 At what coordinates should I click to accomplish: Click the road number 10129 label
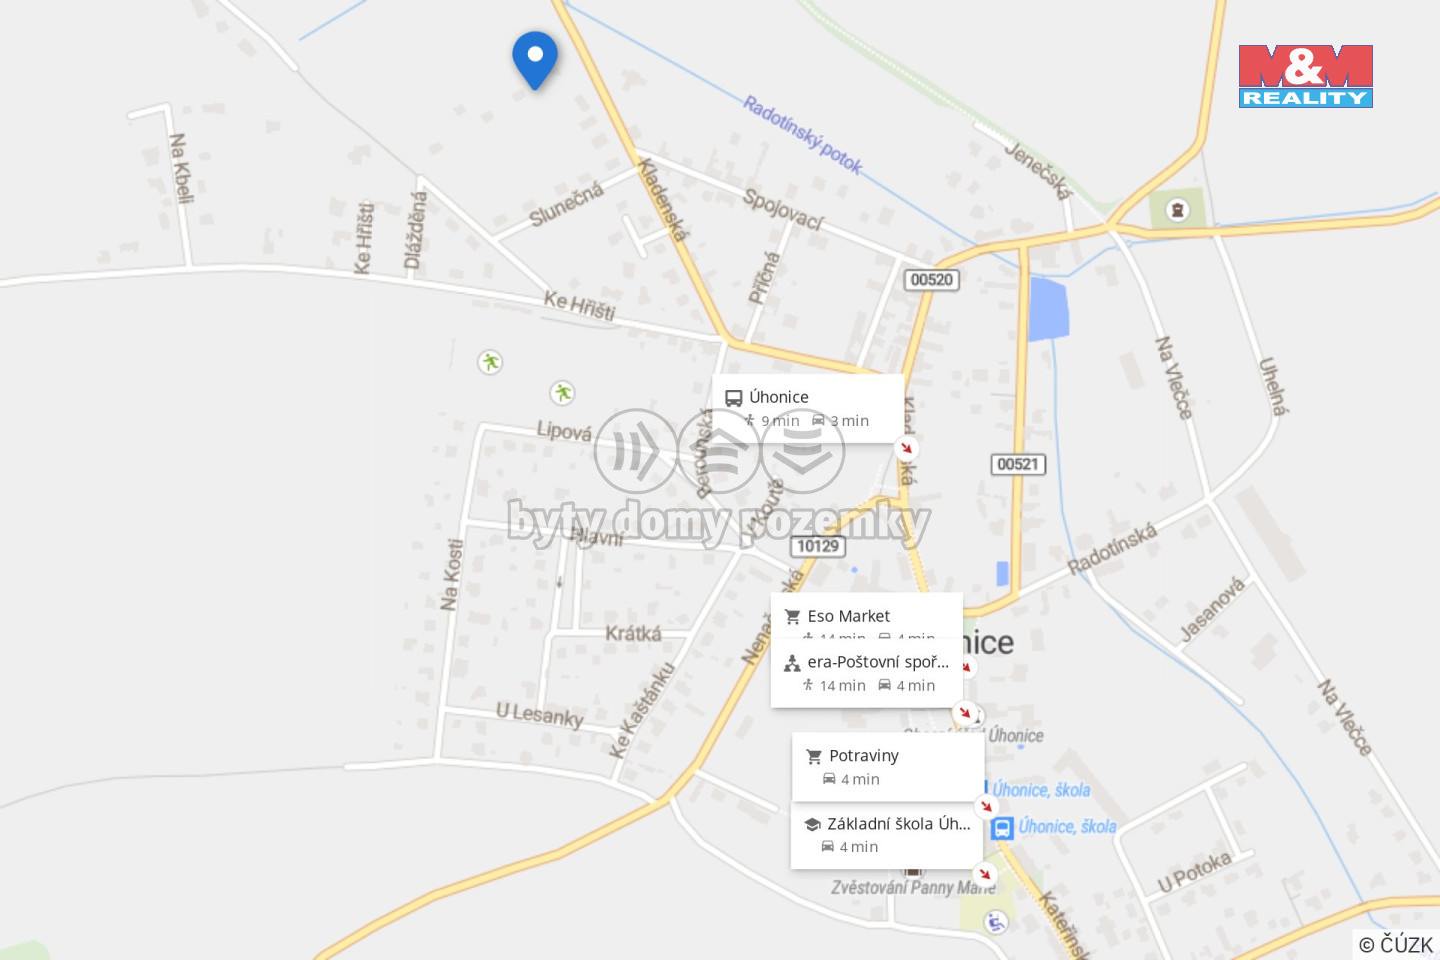point(818,546)
